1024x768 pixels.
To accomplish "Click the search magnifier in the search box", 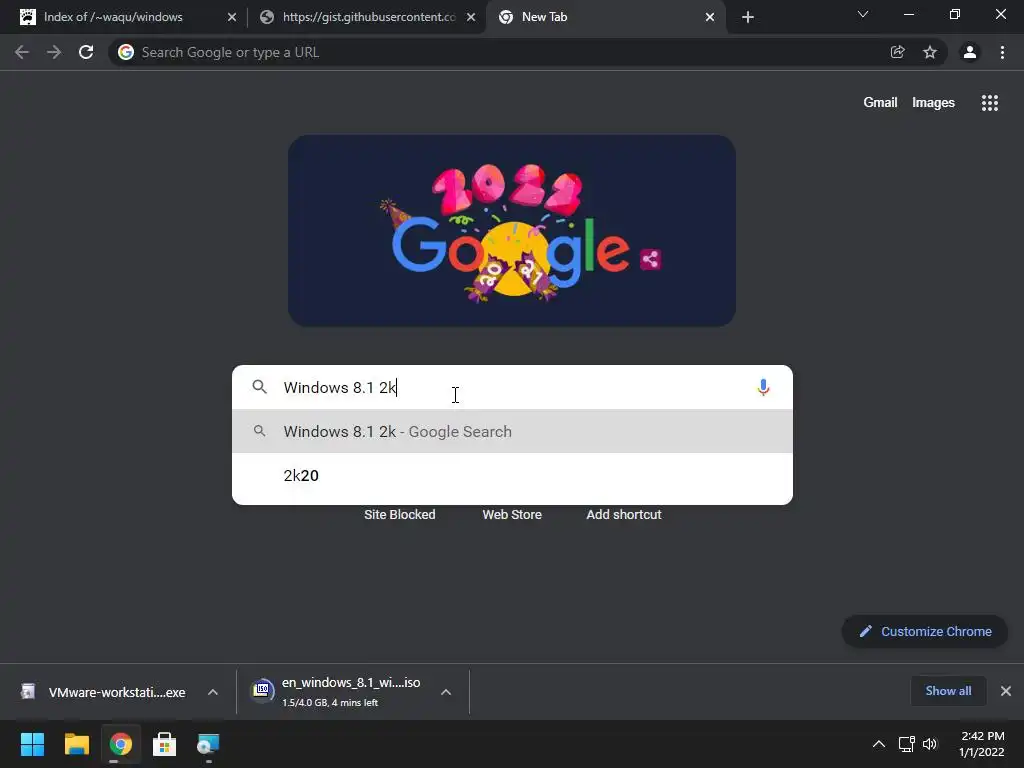I will click(x=259, y=387).
